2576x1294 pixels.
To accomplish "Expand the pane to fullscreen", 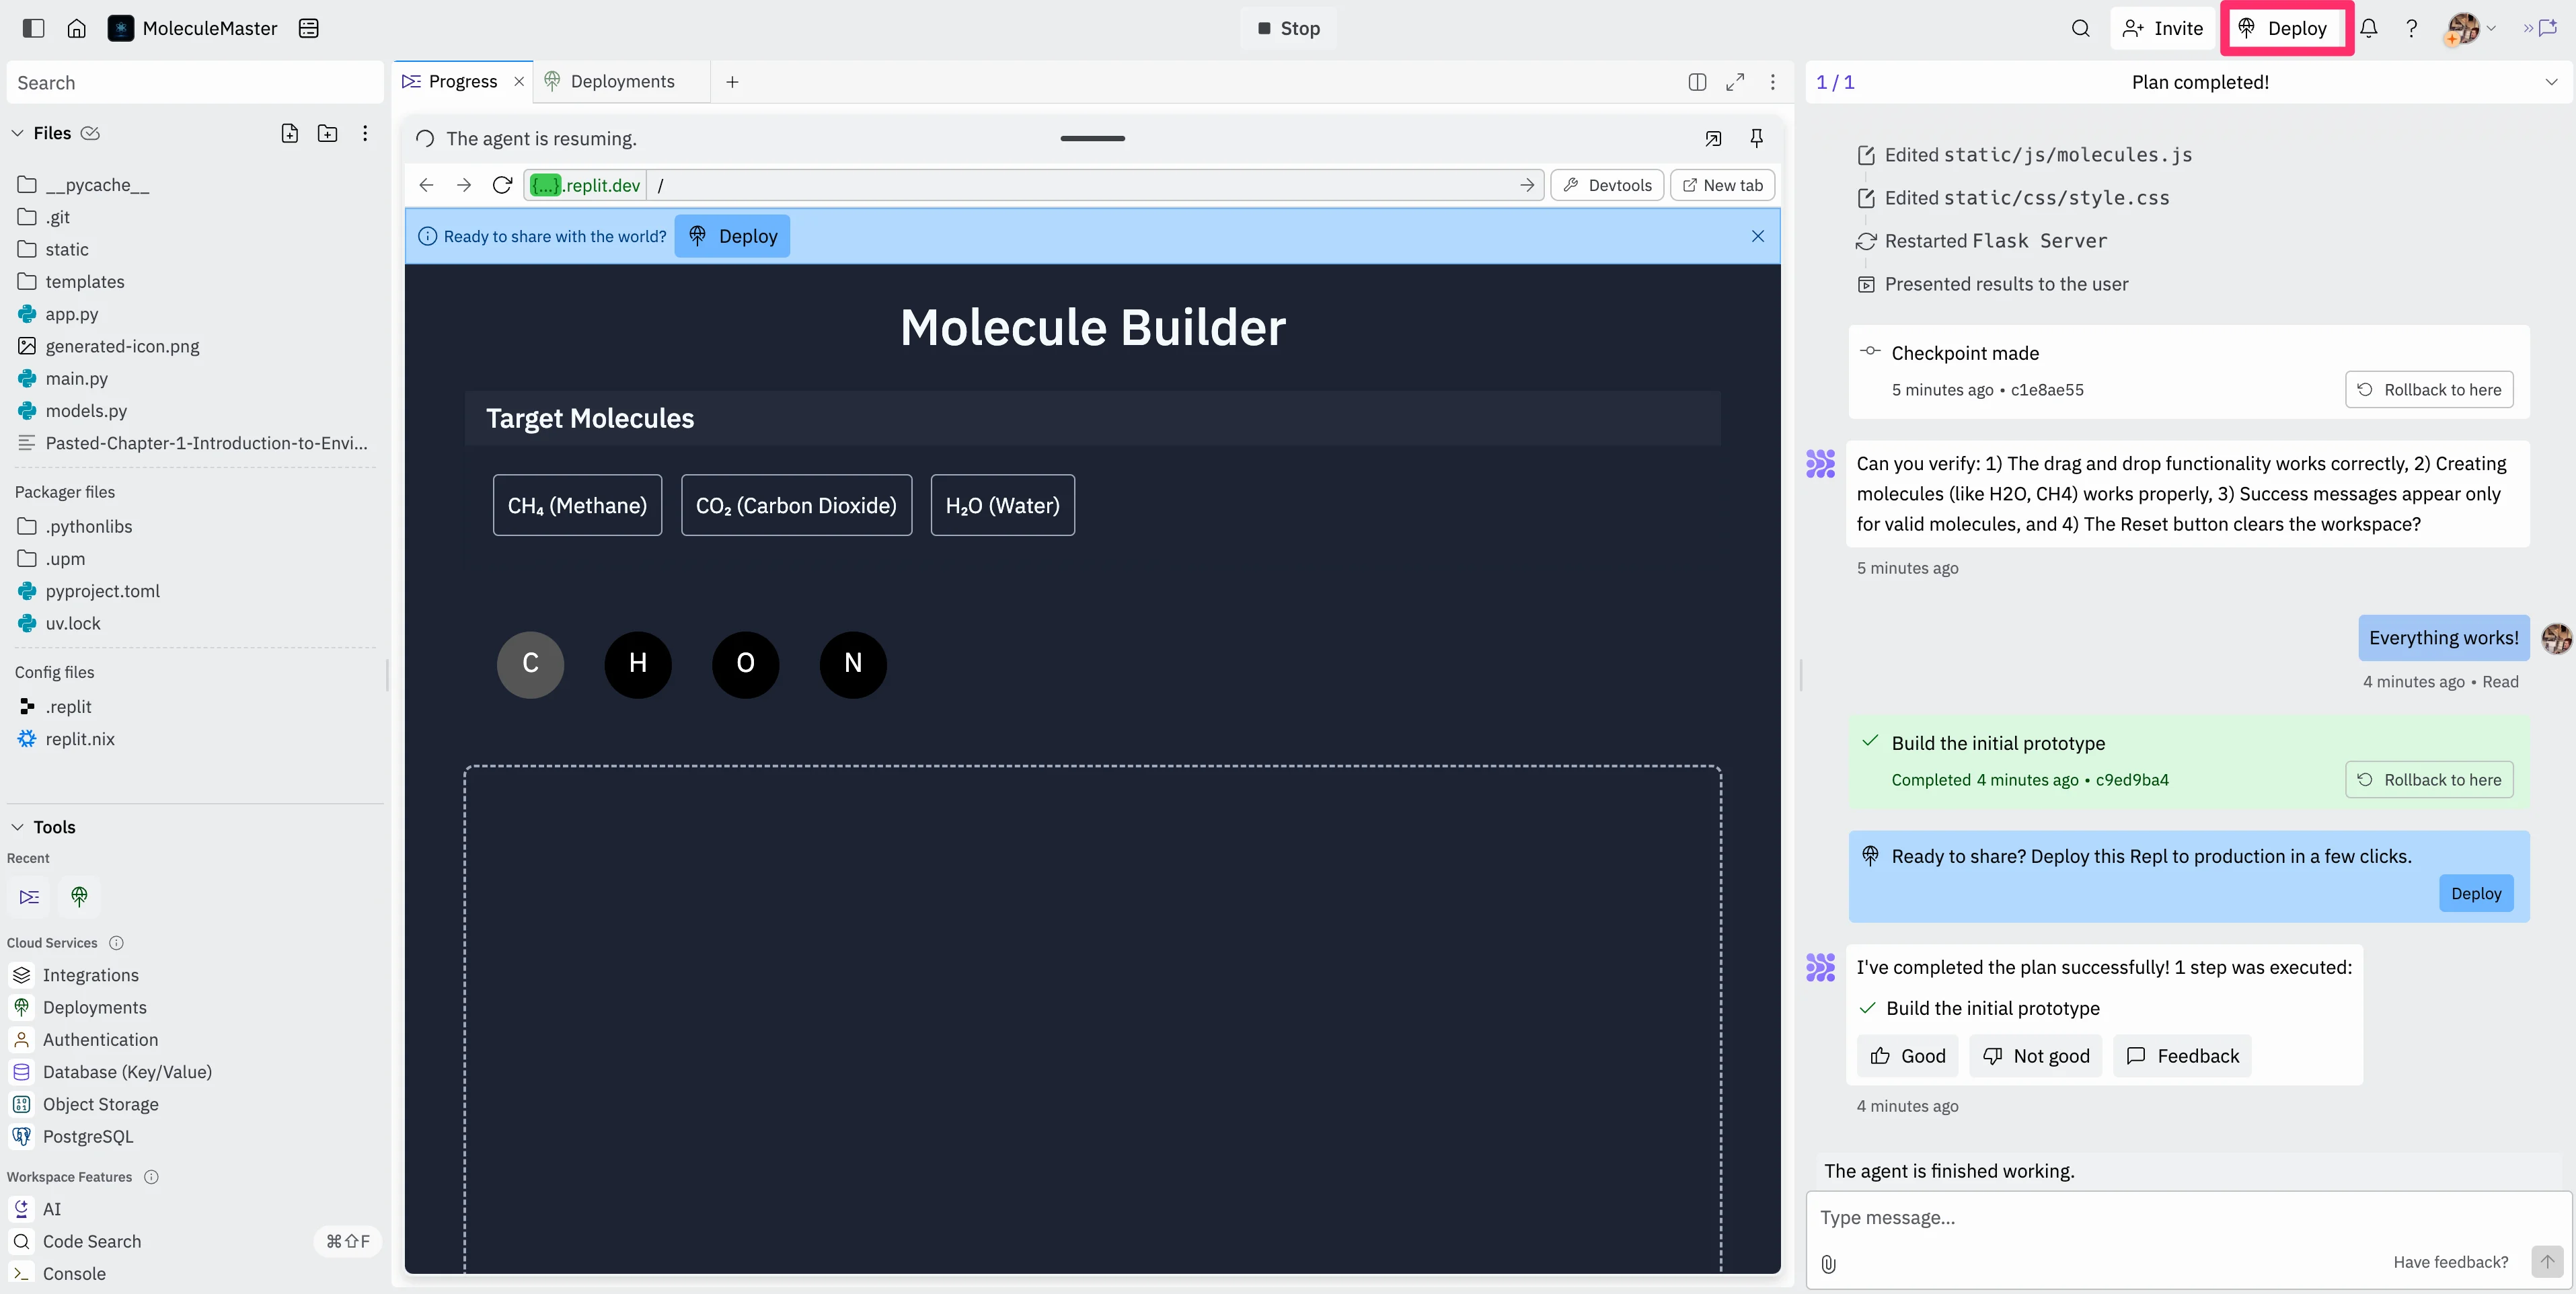I will [x=1735, y=82].
